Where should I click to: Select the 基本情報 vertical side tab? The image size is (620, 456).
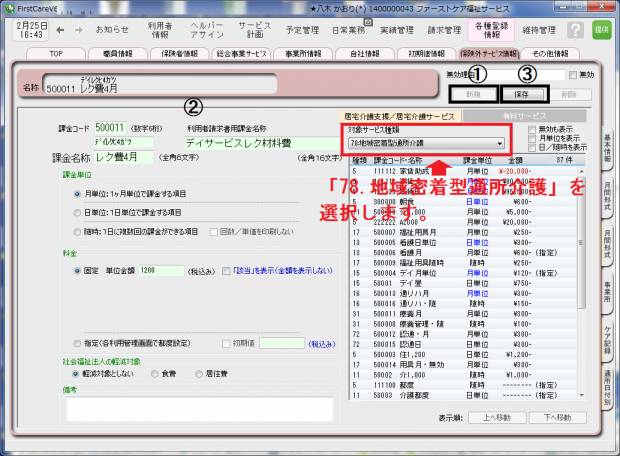[x=608, y=149]
